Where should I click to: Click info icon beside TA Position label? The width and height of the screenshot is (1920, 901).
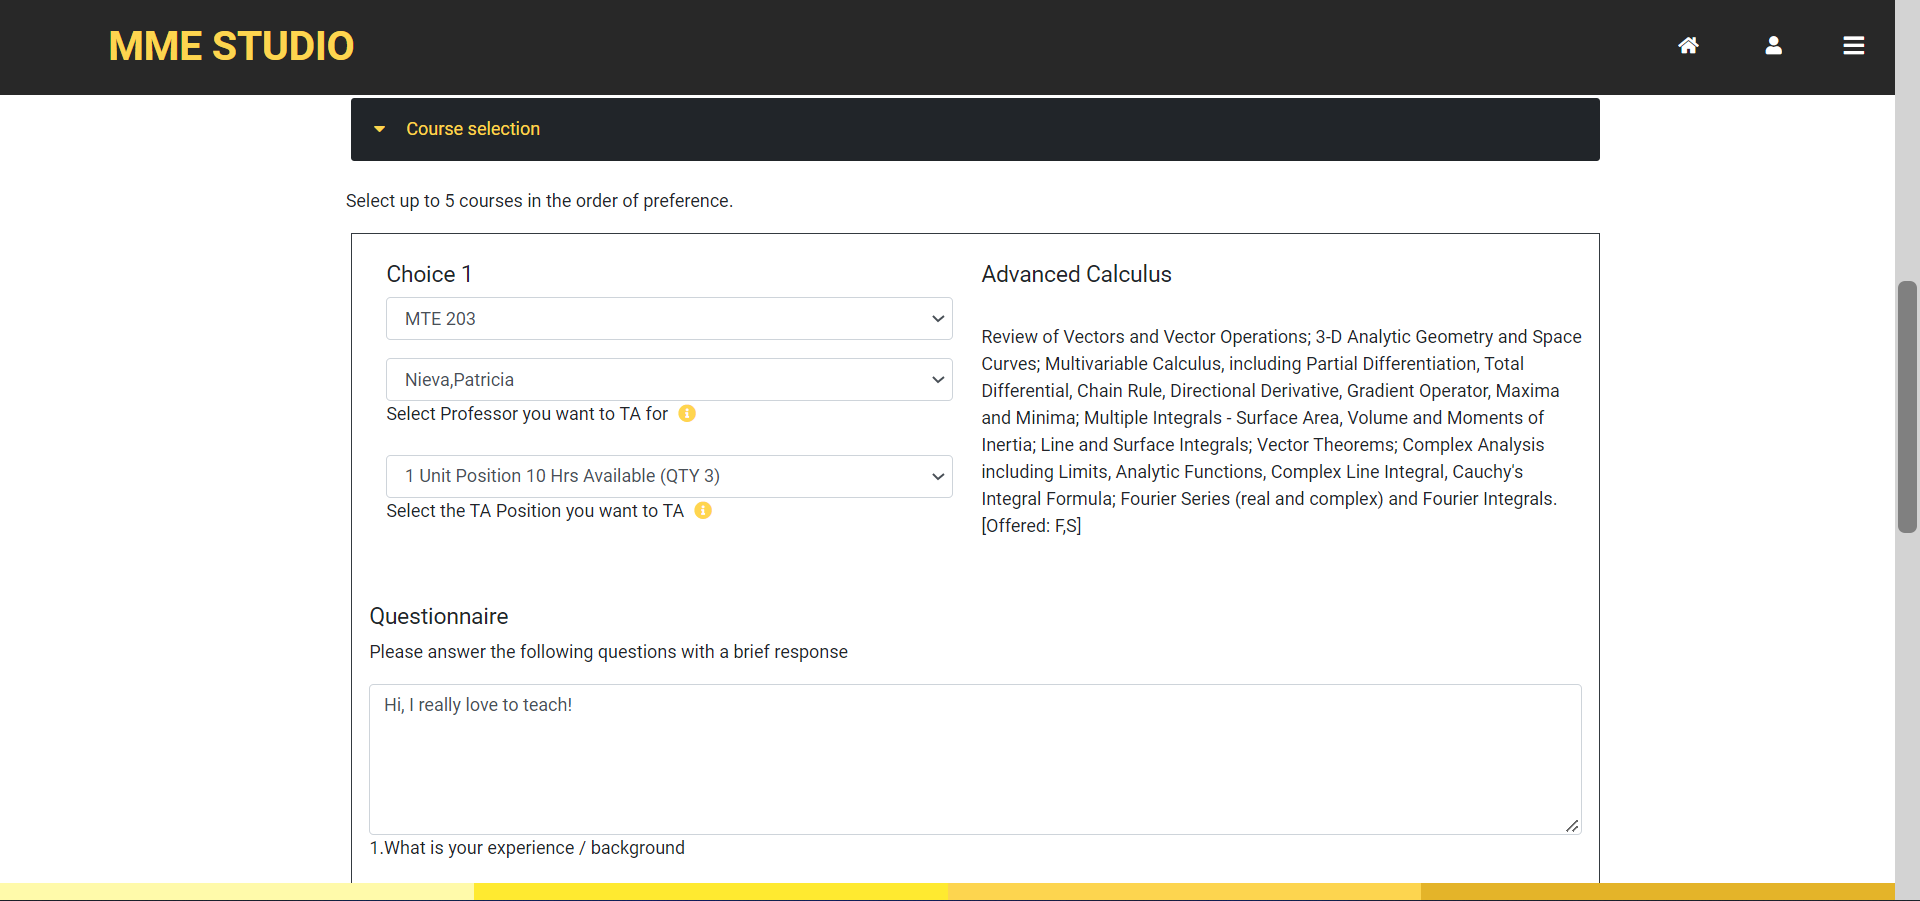click(703, 511)
